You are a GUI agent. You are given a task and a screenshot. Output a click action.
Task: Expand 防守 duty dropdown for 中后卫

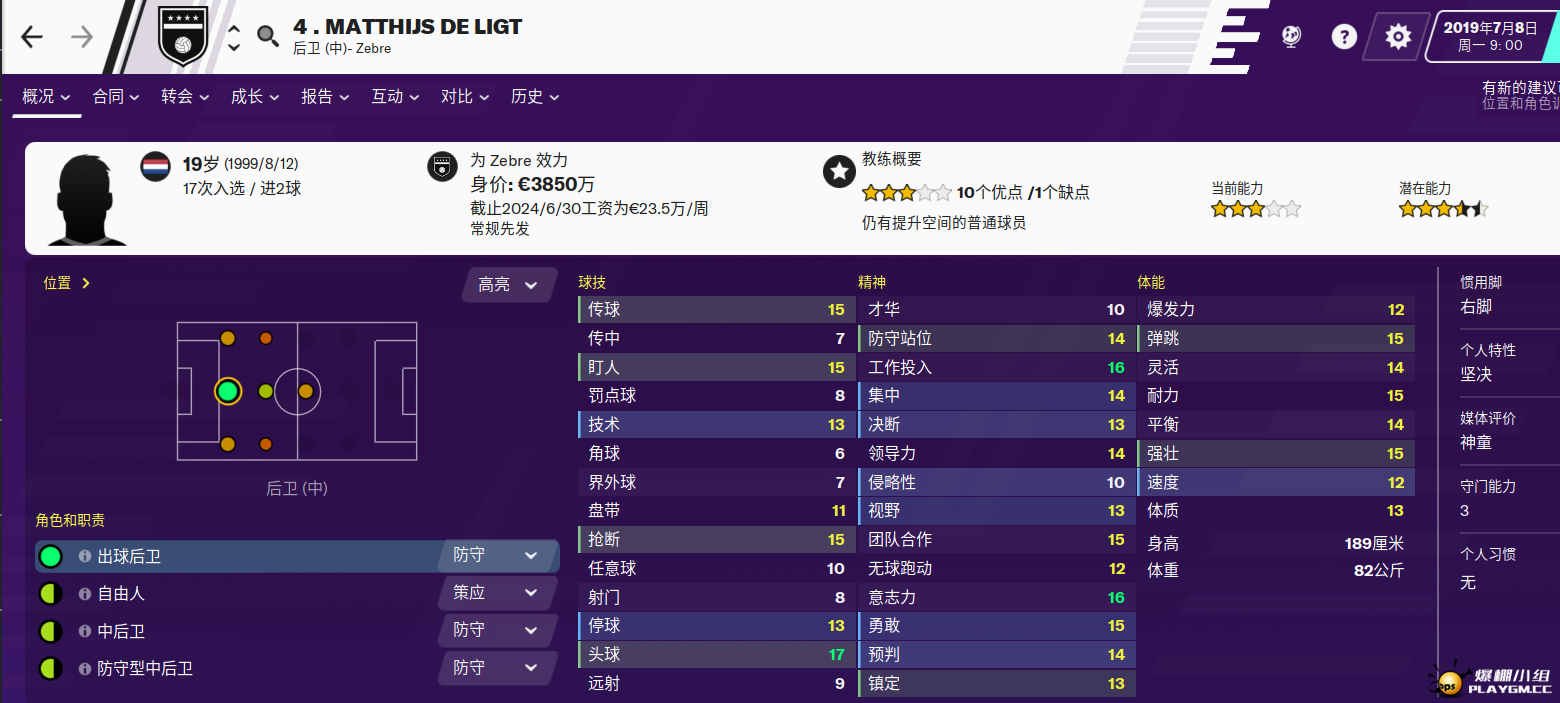coord(496,630)
